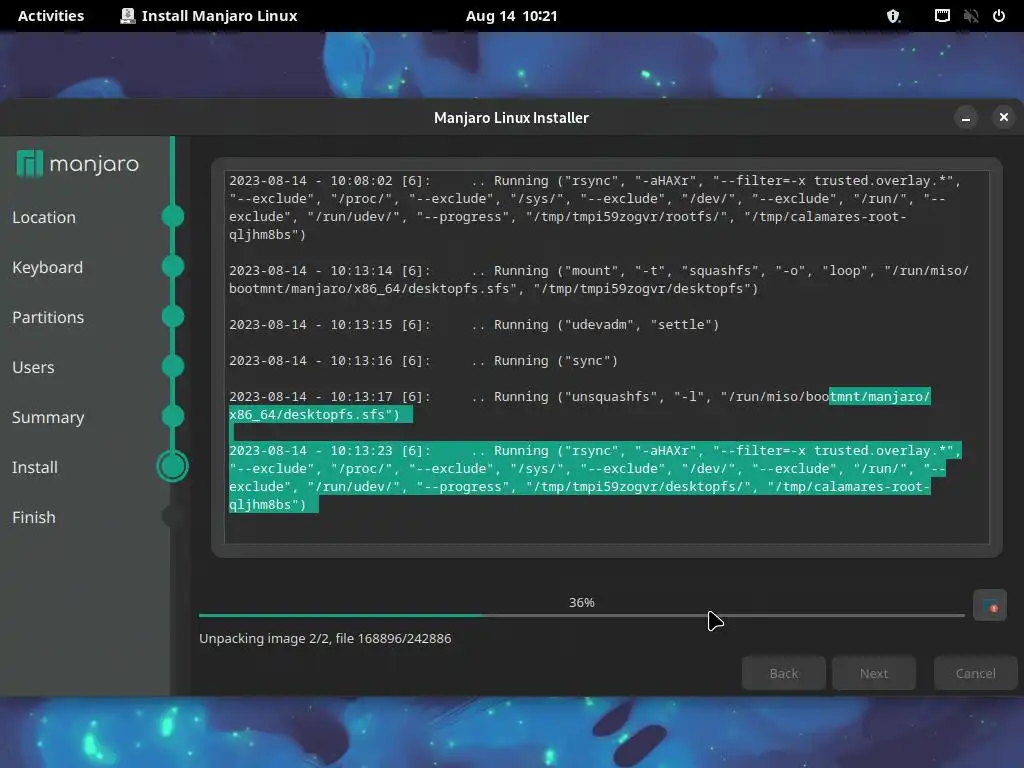This screenshot has width=1024, height=768.
Task: Select the Finish step
Action: click(34, 517)
